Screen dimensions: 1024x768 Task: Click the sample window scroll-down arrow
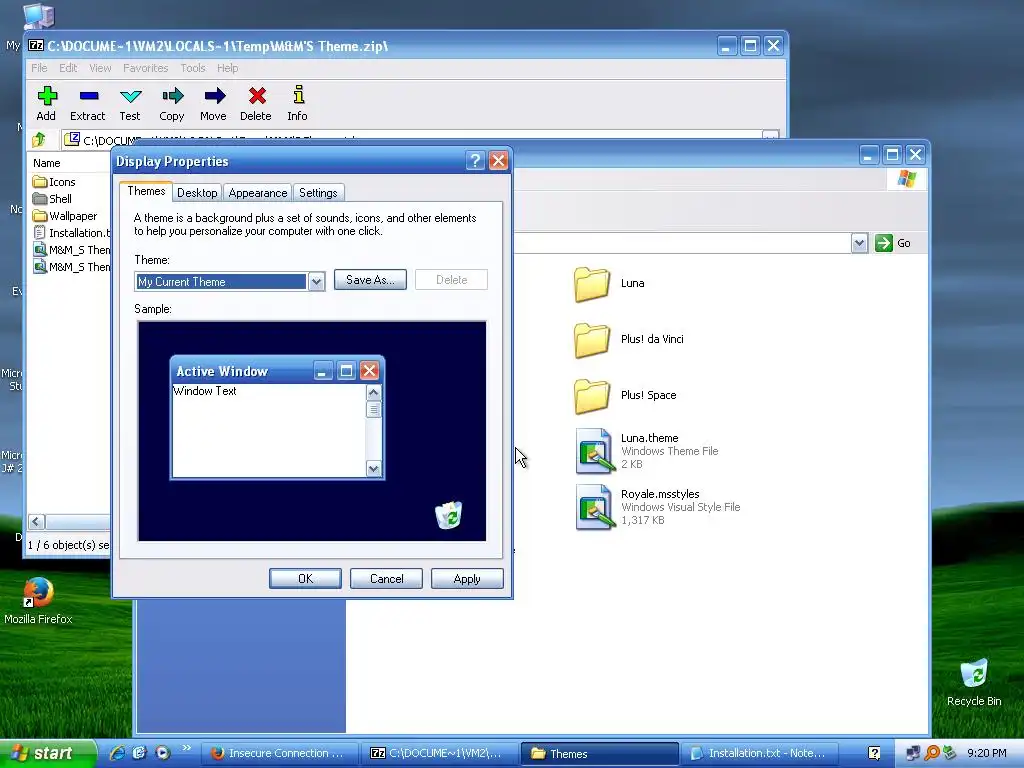374,468
